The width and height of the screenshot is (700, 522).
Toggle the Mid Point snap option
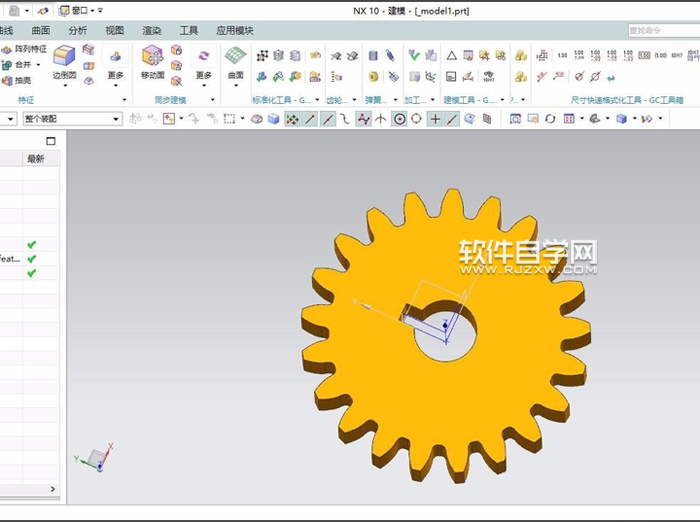click(328, 119)
